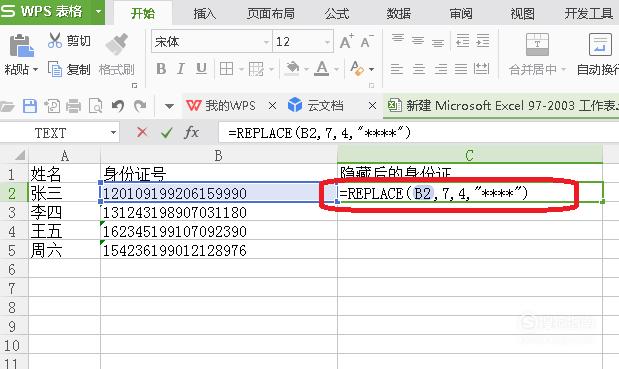This screenshot has height=369, width=619.
Task: Justify text alignment
Action: [461, 69]
